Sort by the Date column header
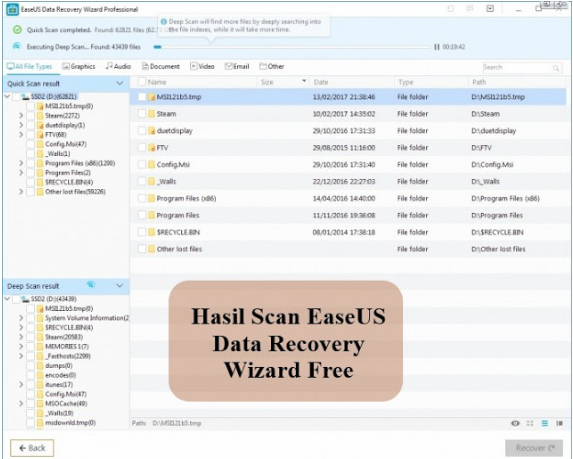The image size is (573, 459). [x=321, y=82]
